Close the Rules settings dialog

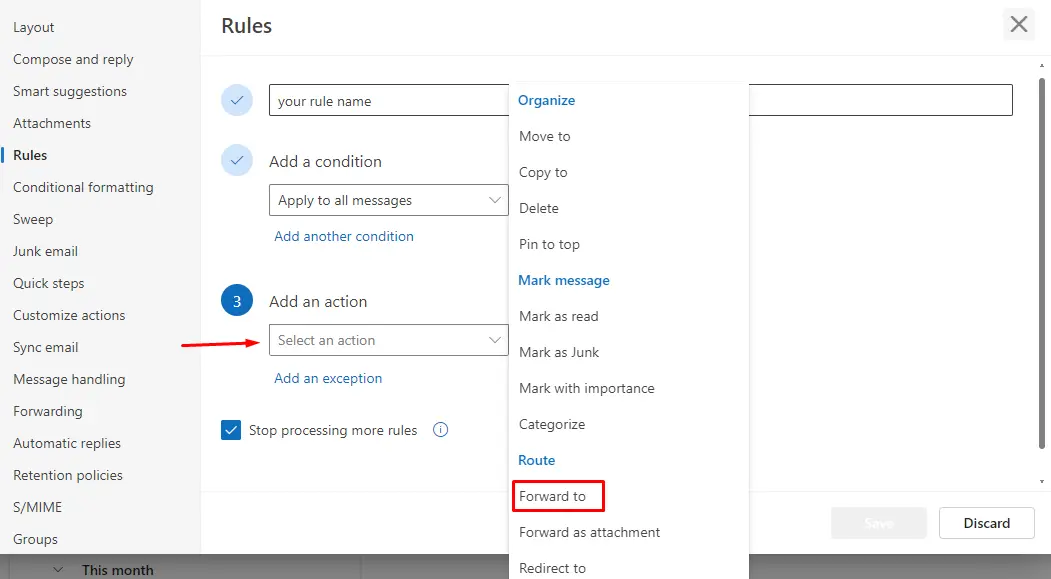pos(1019,25)
